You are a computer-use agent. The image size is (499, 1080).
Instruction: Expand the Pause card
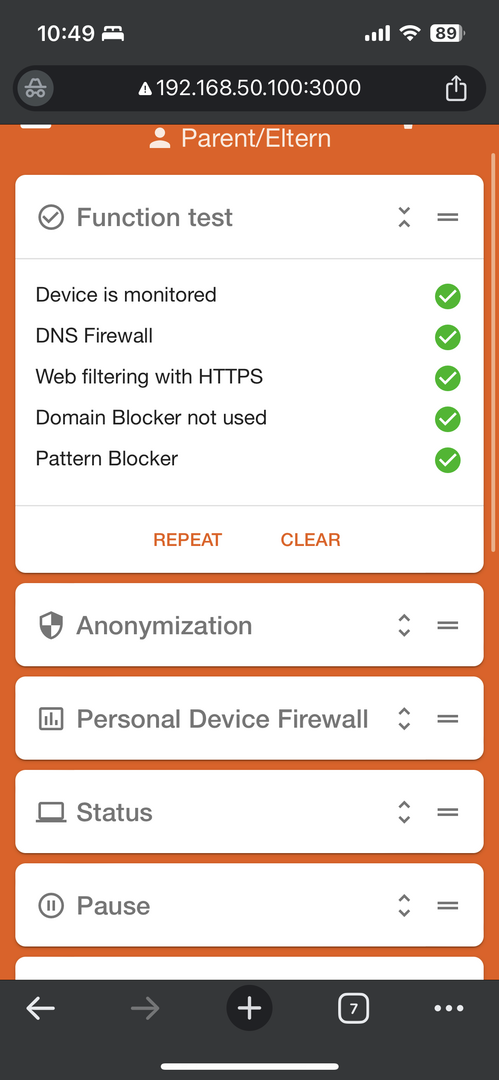pyautogui.click(x=405, y=906)
